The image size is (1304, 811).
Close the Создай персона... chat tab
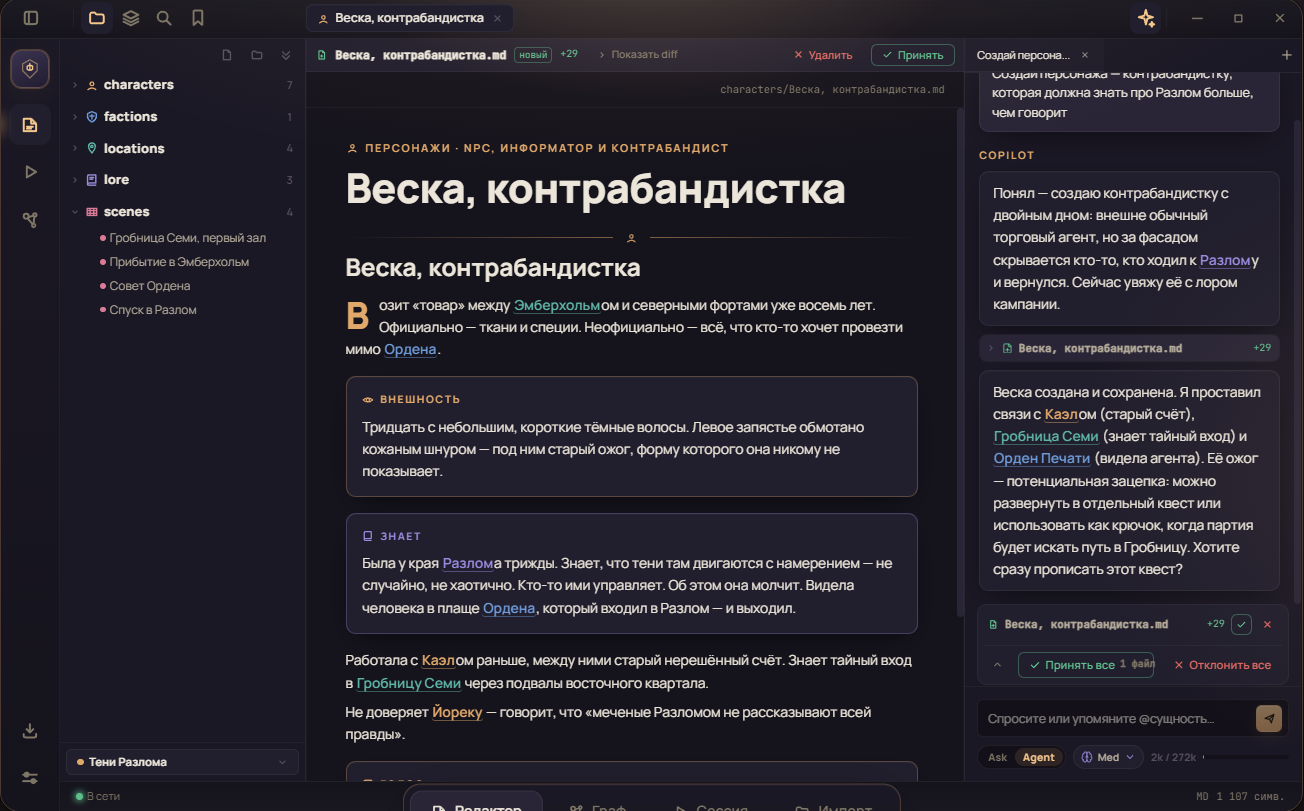tap(1085, 55)
